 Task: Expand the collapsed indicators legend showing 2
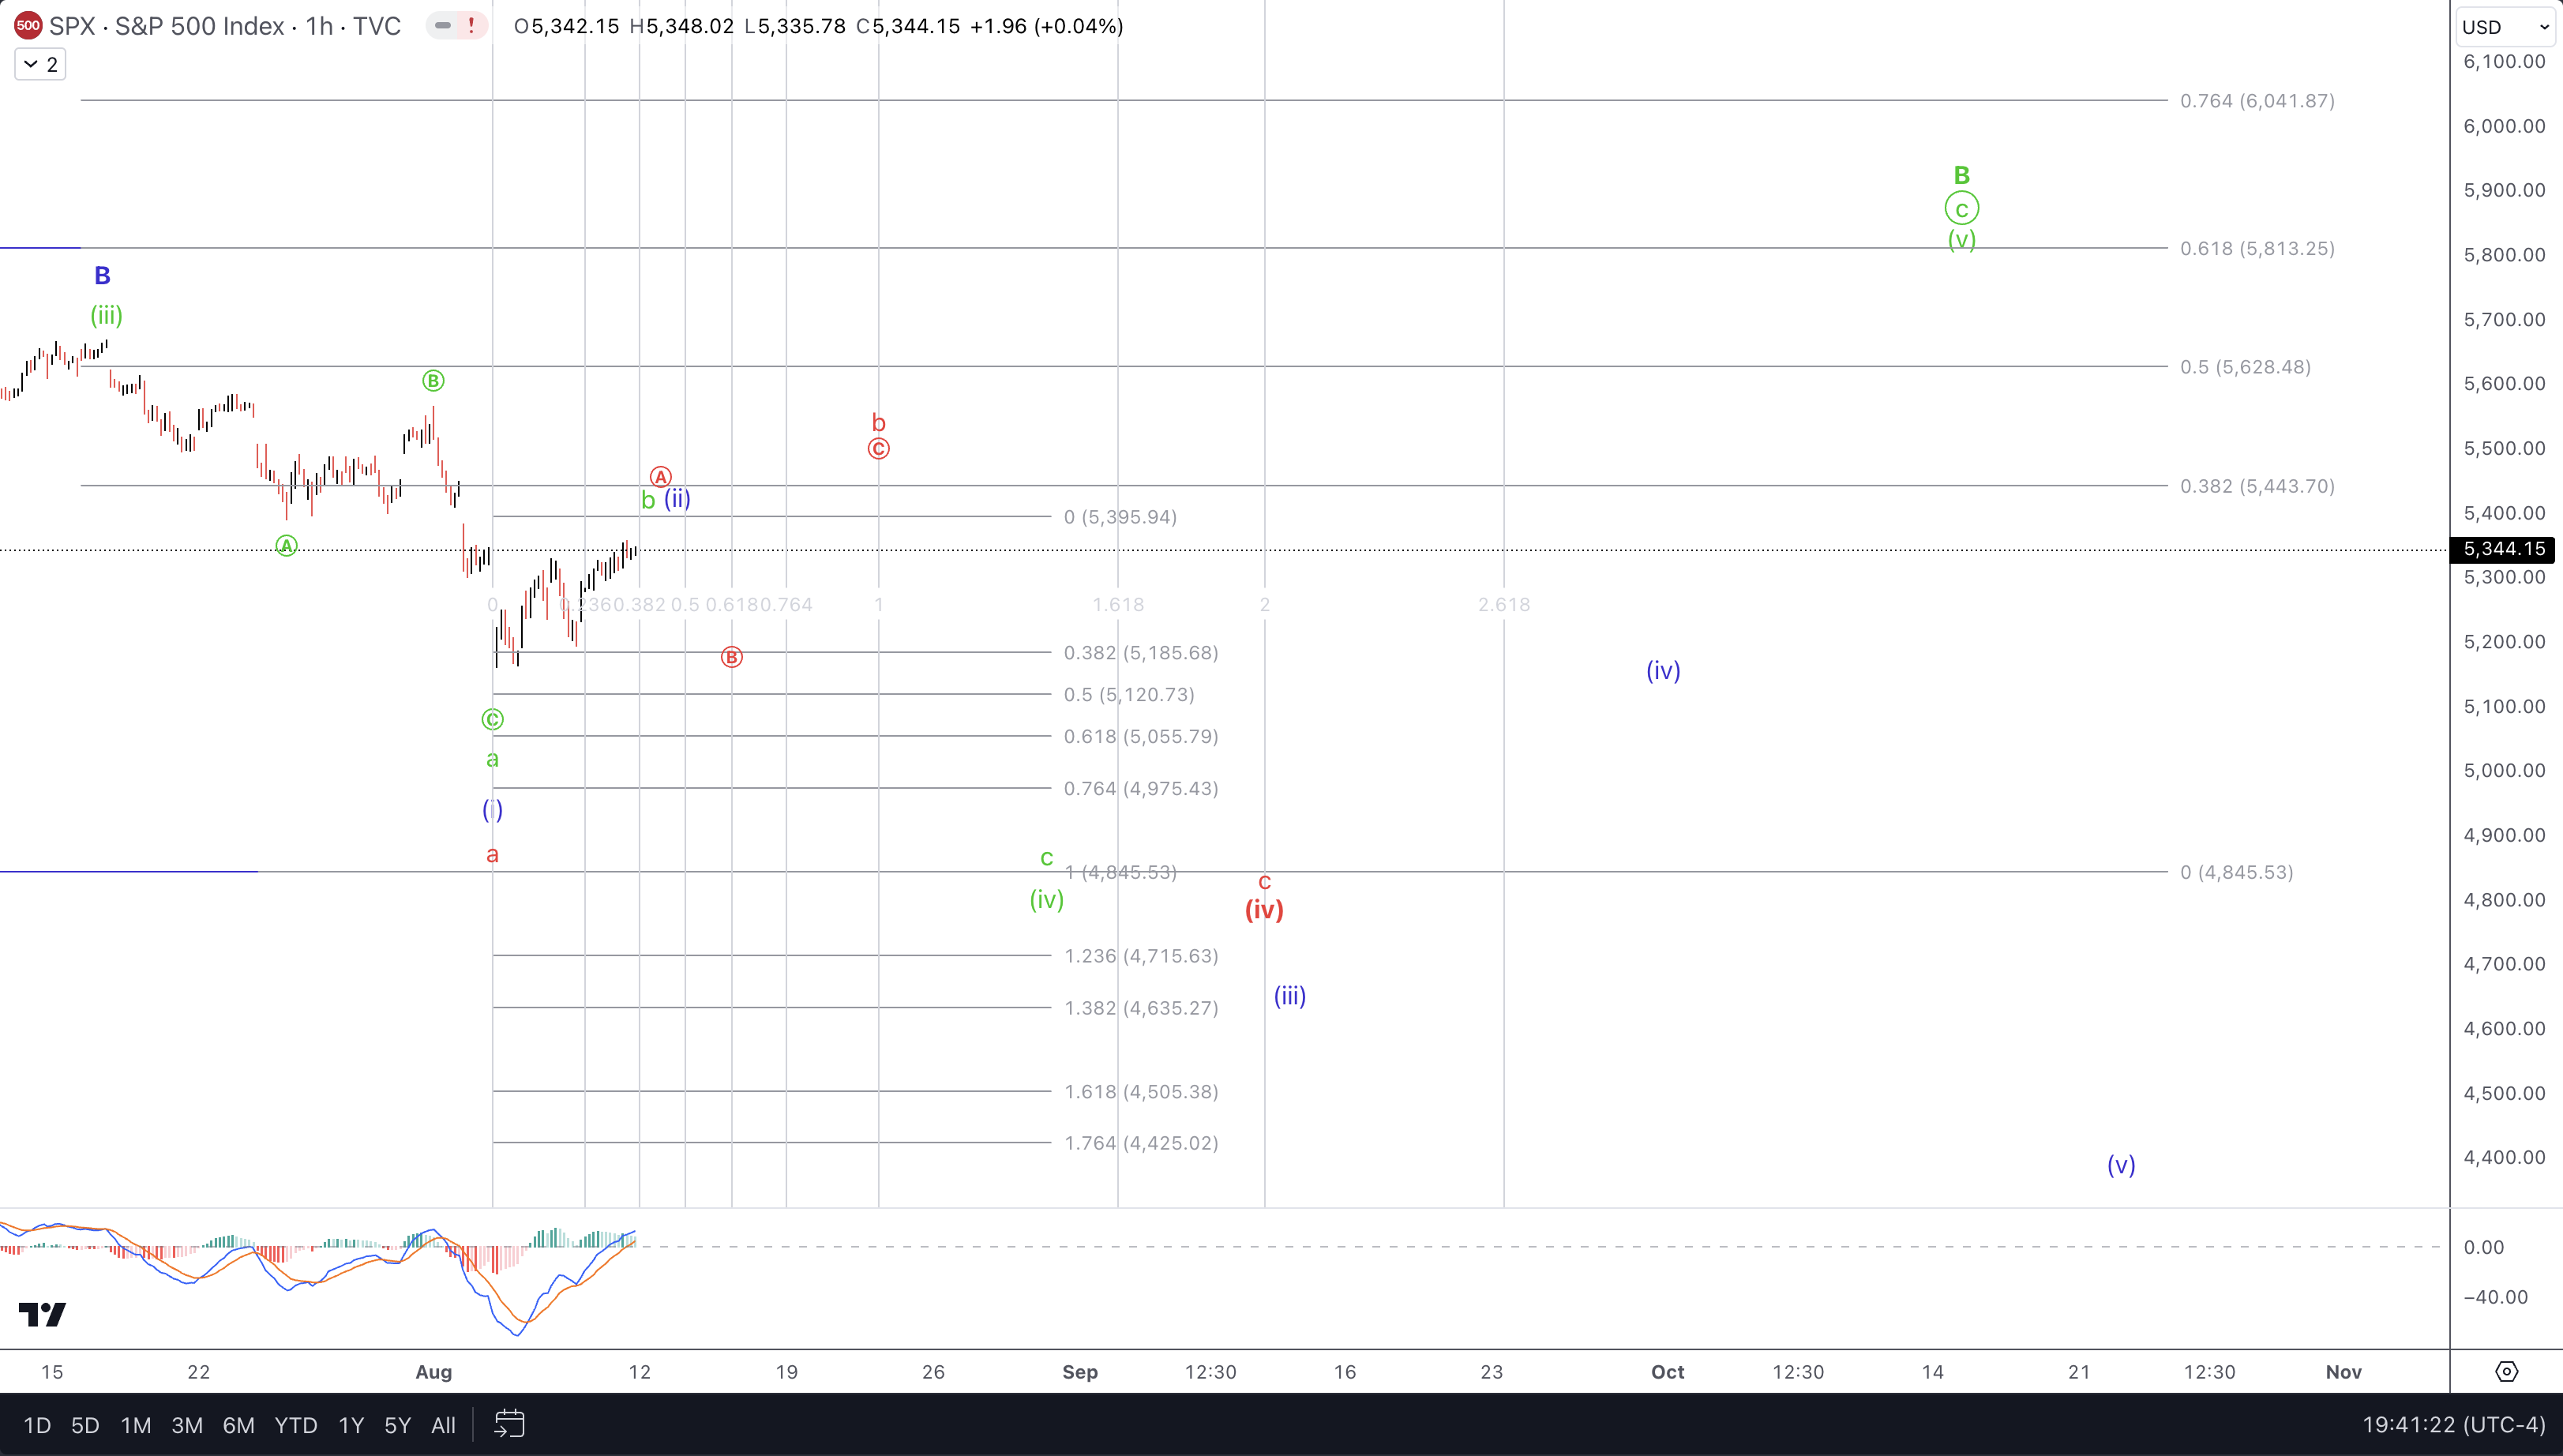click(x=40, y=64)
